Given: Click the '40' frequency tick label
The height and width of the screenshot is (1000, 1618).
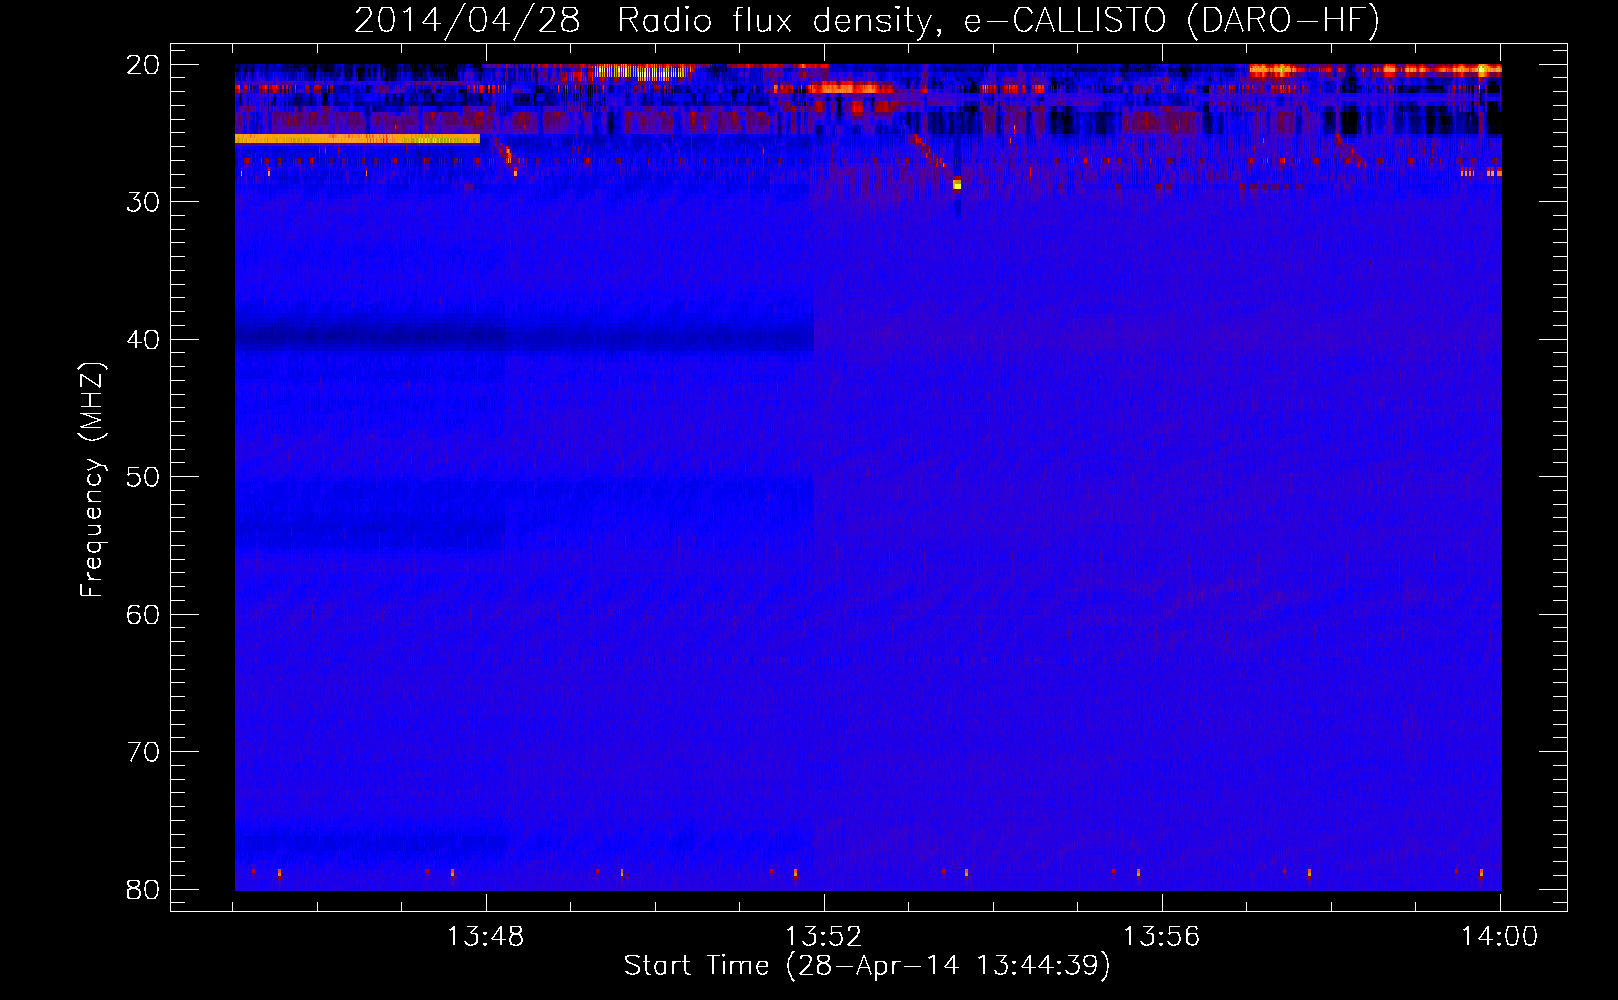Looking at the screenshot, I should pyautogui.click(x=143, y=340).
